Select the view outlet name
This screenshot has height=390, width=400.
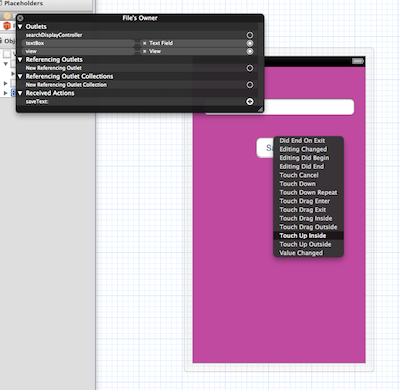click(31, 51)
